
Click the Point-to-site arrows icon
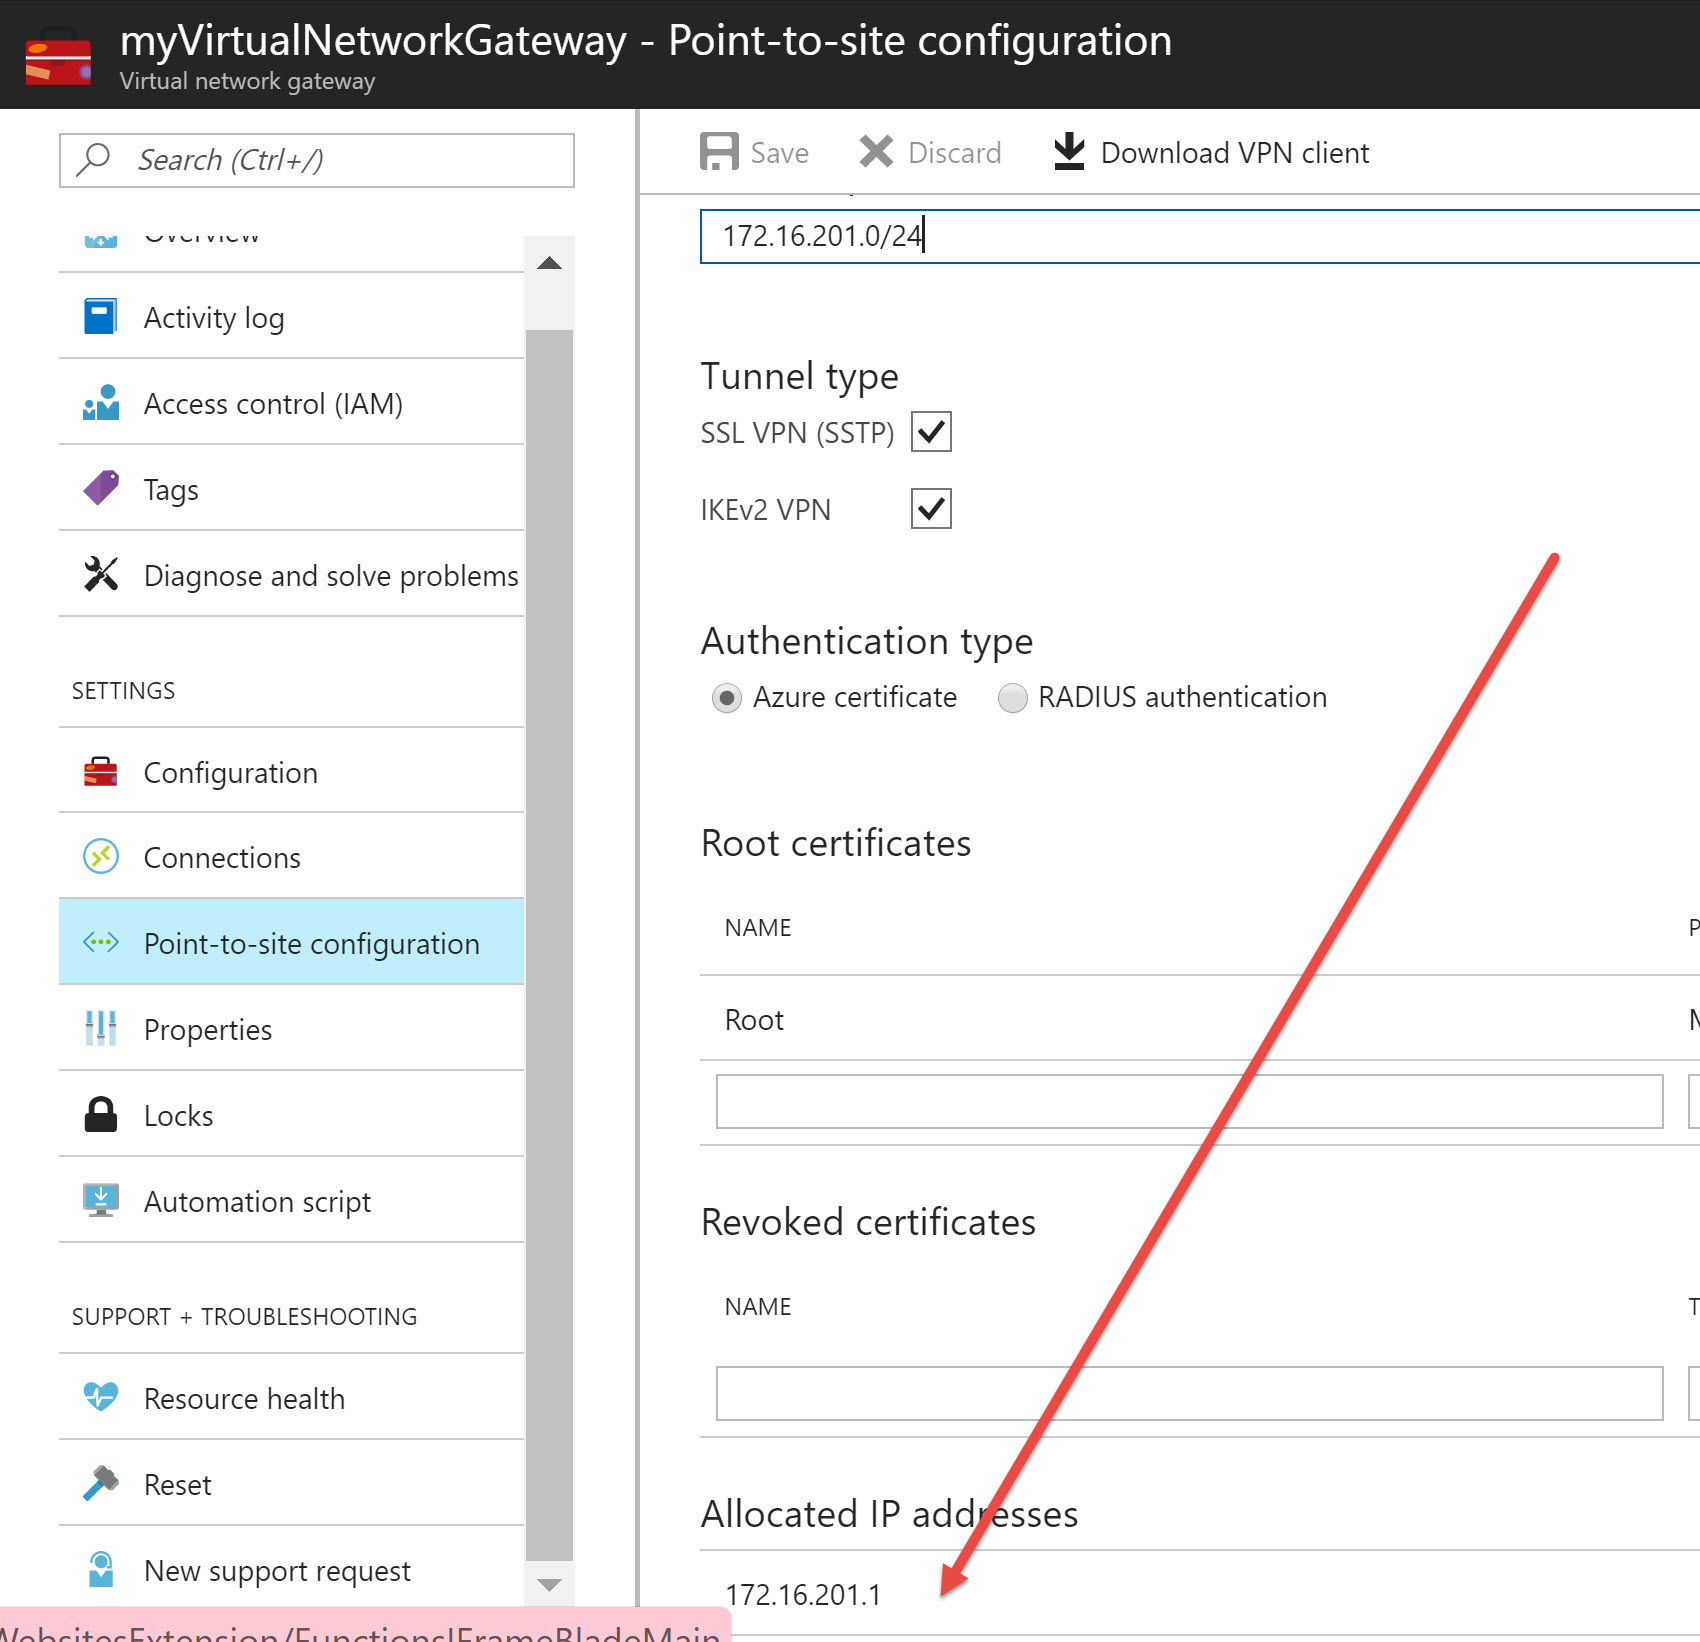click(x=100, y=942)
